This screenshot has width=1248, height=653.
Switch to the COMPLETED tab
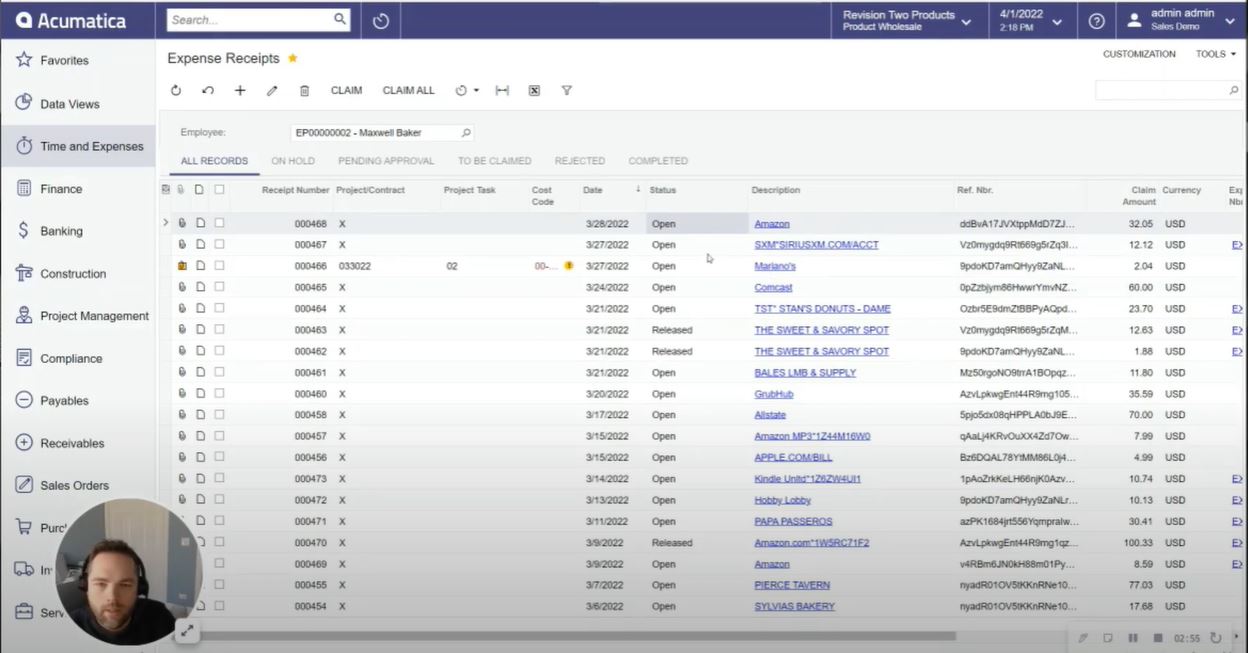tap(658, 161)
